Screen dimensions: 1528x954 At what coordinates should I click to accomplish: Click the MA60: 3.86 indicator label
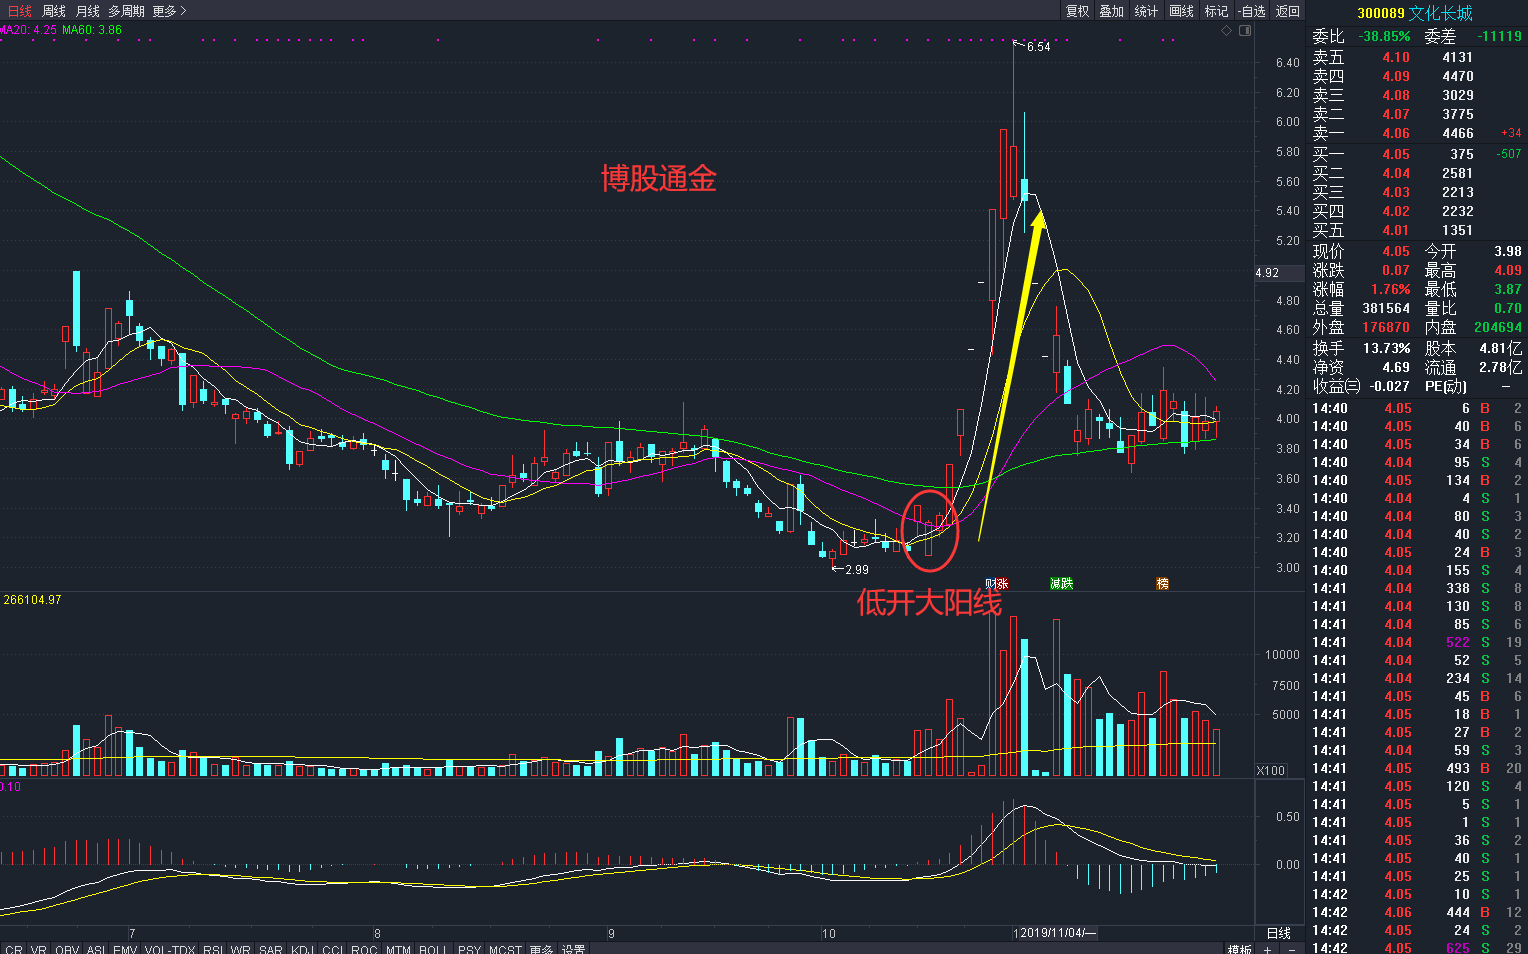tap(92, 30)
